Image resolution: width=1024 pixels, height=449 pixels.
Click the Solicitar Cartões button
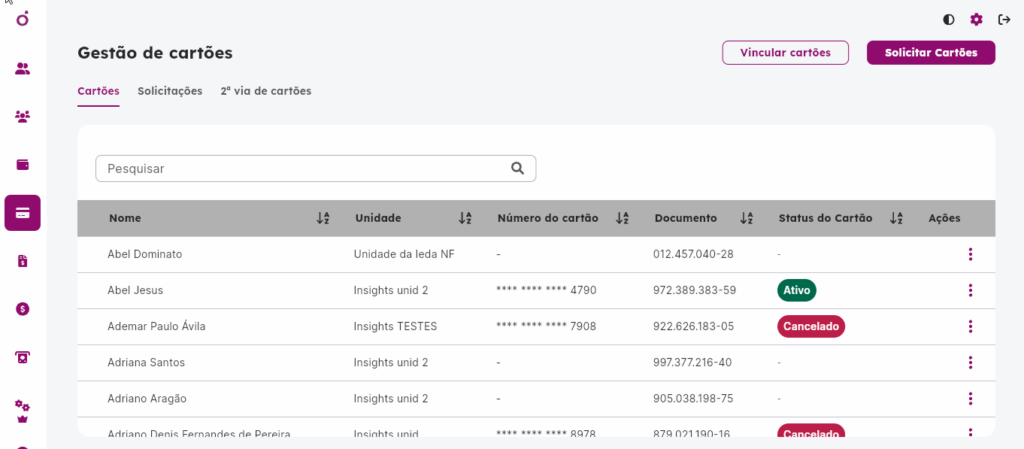pos(931,53)
